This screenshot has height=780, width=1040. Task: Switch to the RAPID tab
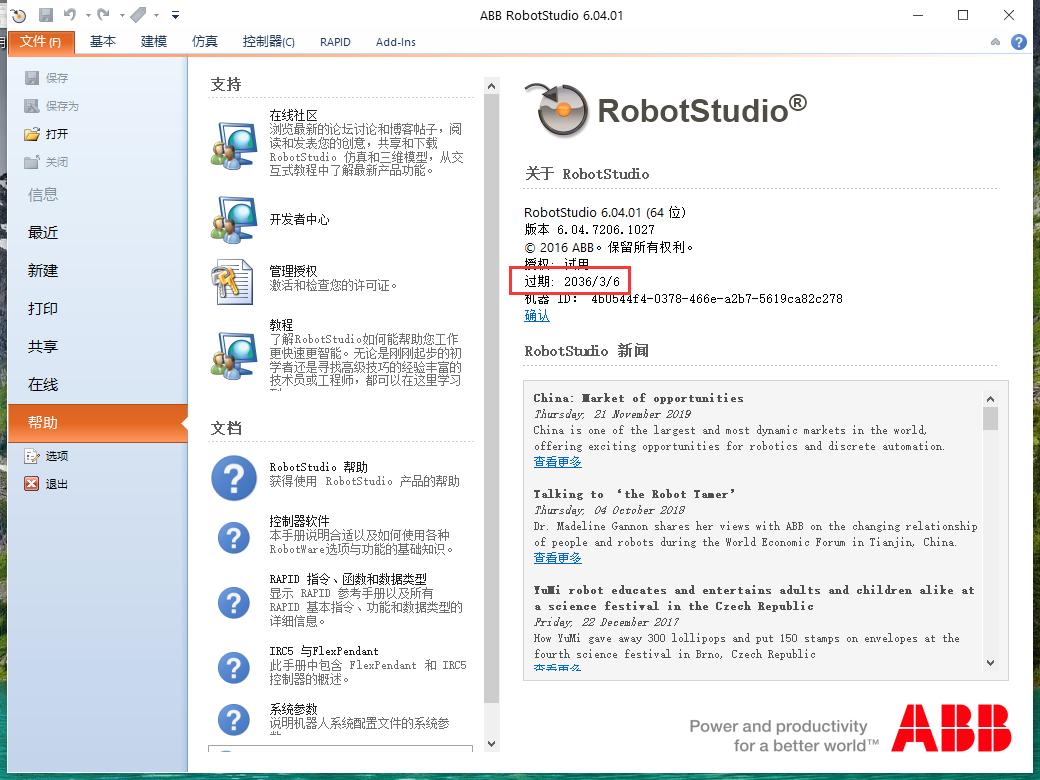point(335,42)
